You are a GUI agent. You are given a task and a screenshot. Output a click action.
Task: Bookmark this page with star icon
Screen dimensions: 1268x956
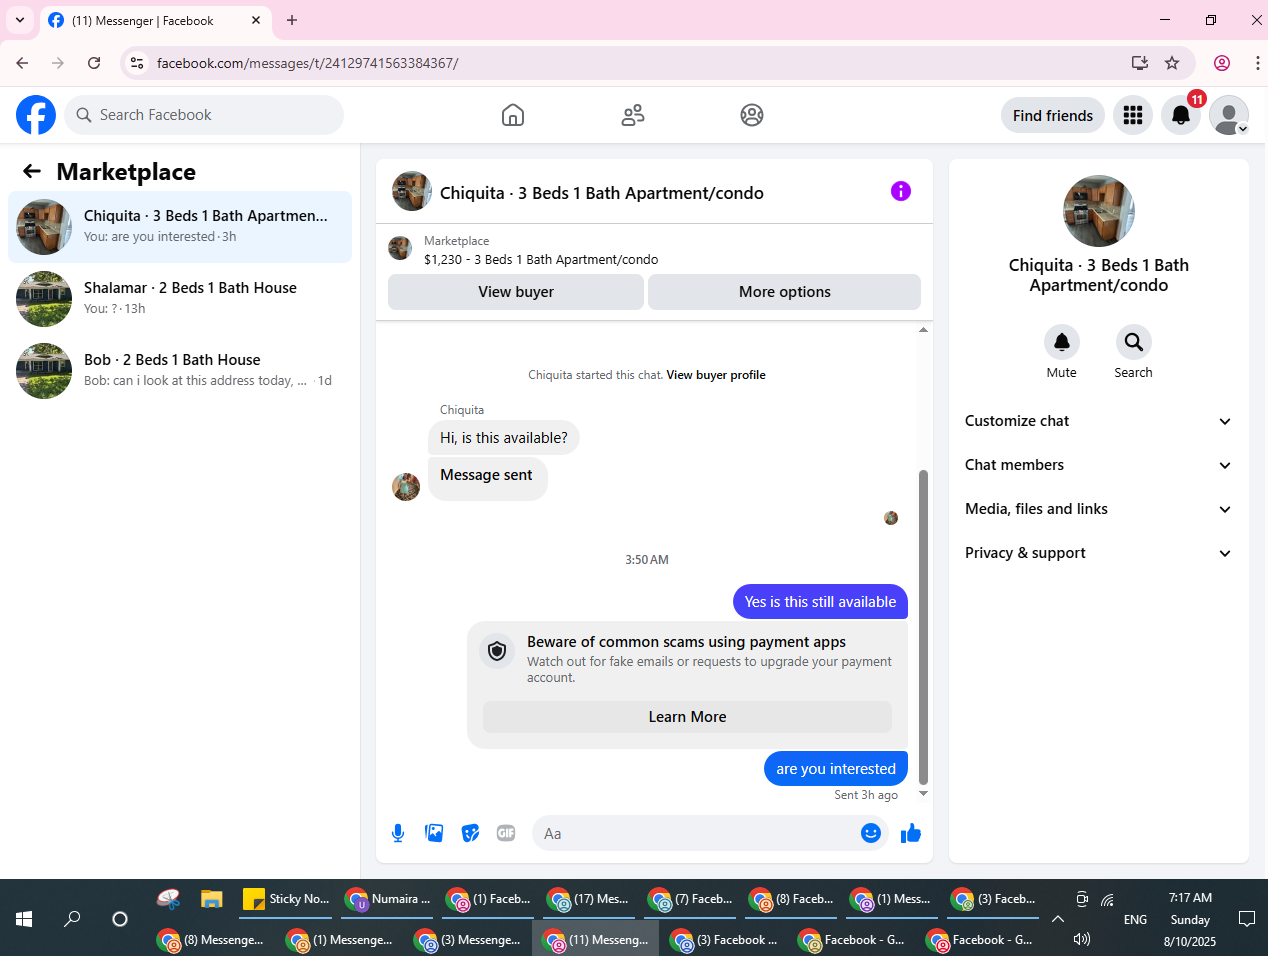(x=1172, y=63)
